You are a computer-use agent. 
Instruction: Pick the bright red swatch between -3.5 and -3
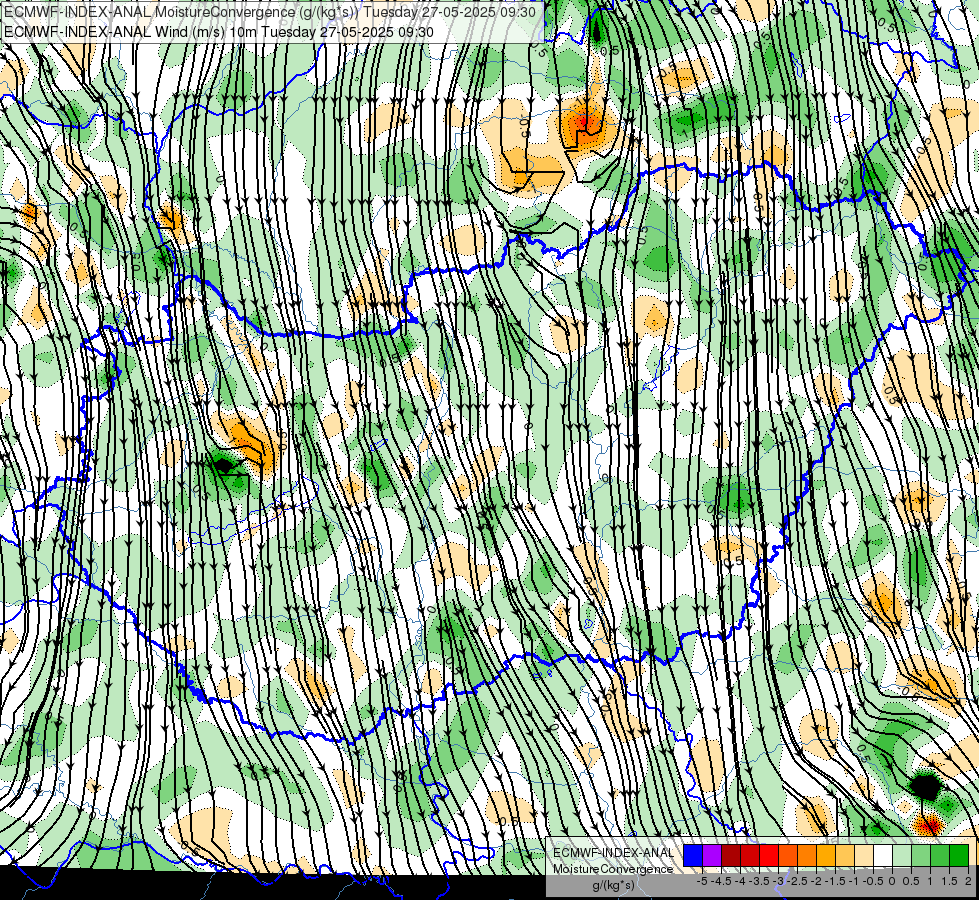(769, 855)
